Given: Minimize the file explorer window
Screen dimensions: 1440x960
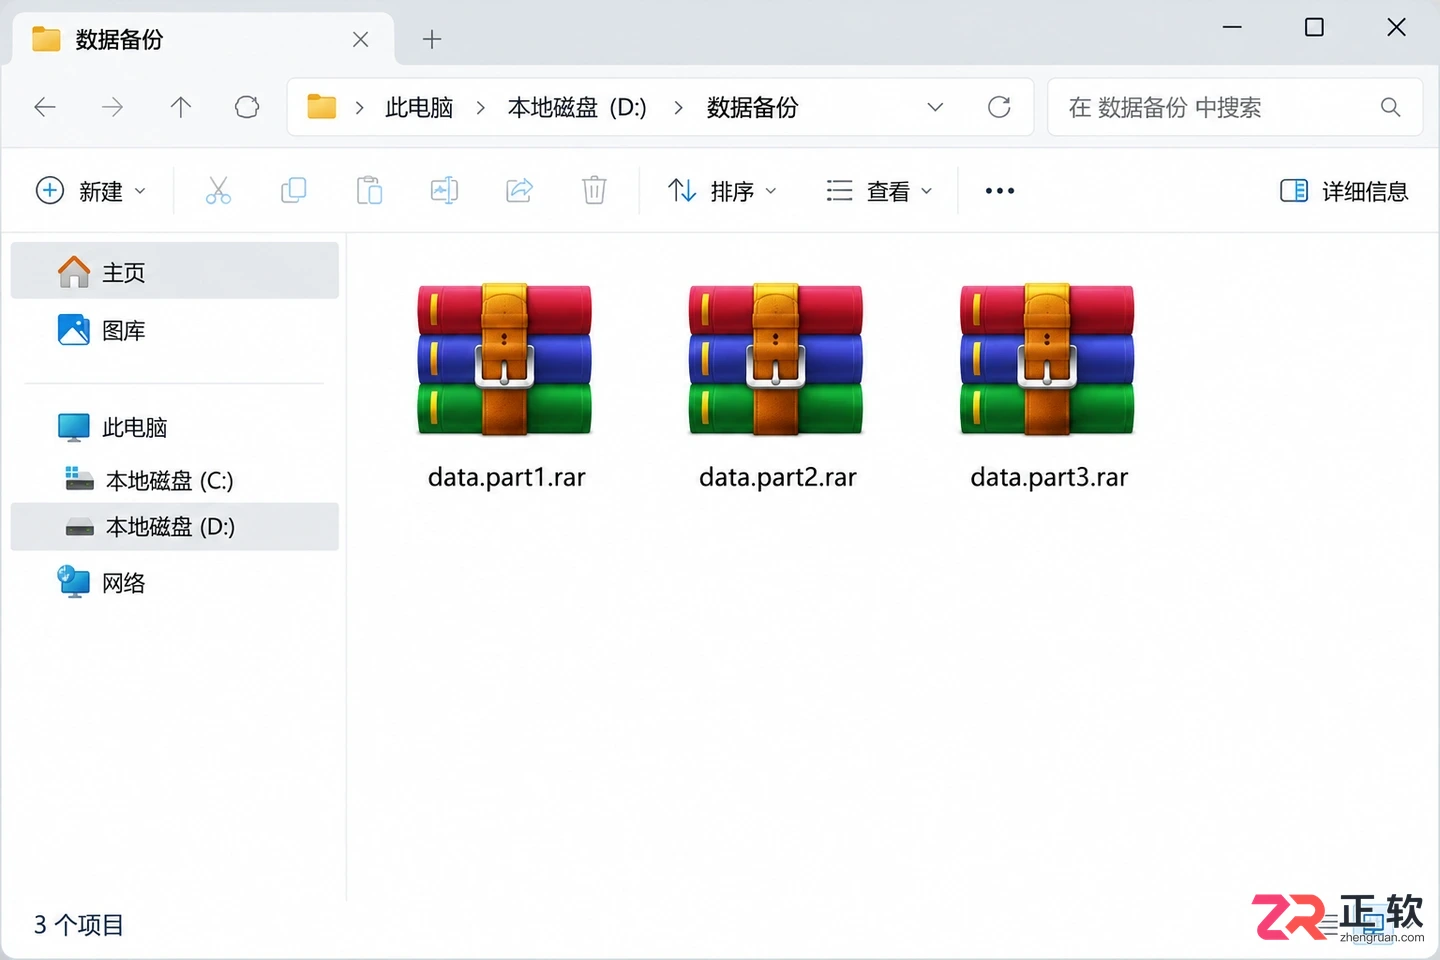Looking at the screenshot, I should [x=1232, y=27].
